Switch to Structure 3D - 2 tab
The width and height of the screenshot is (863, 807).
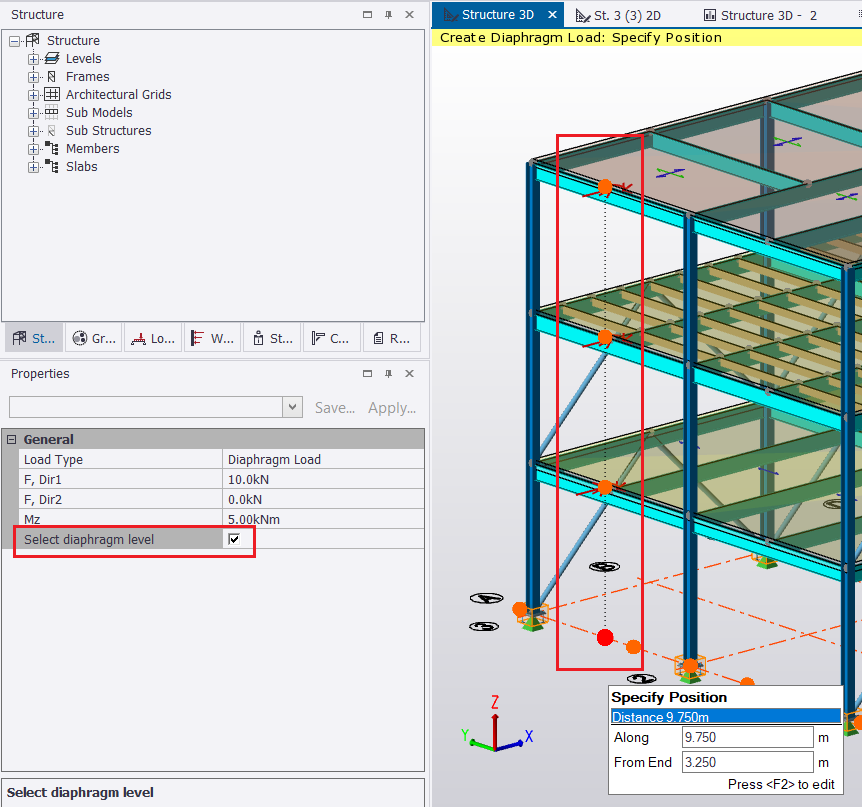pos(760,15)
